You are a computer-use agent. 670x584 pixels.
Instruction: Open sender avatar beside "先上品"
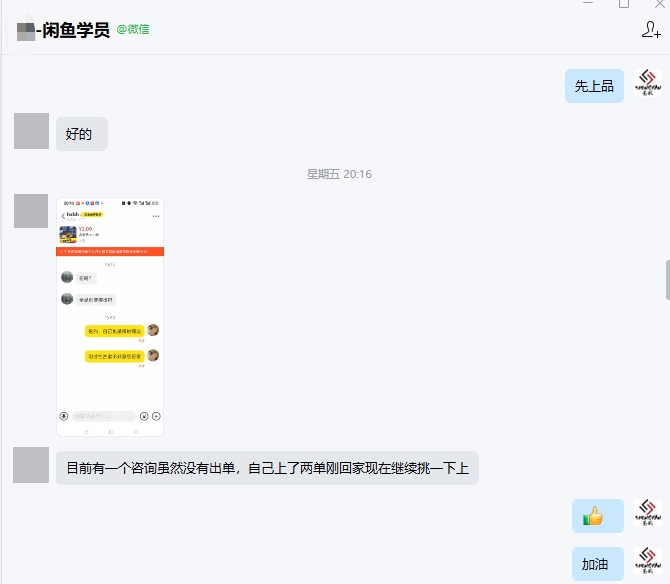(x=647, y=83)
